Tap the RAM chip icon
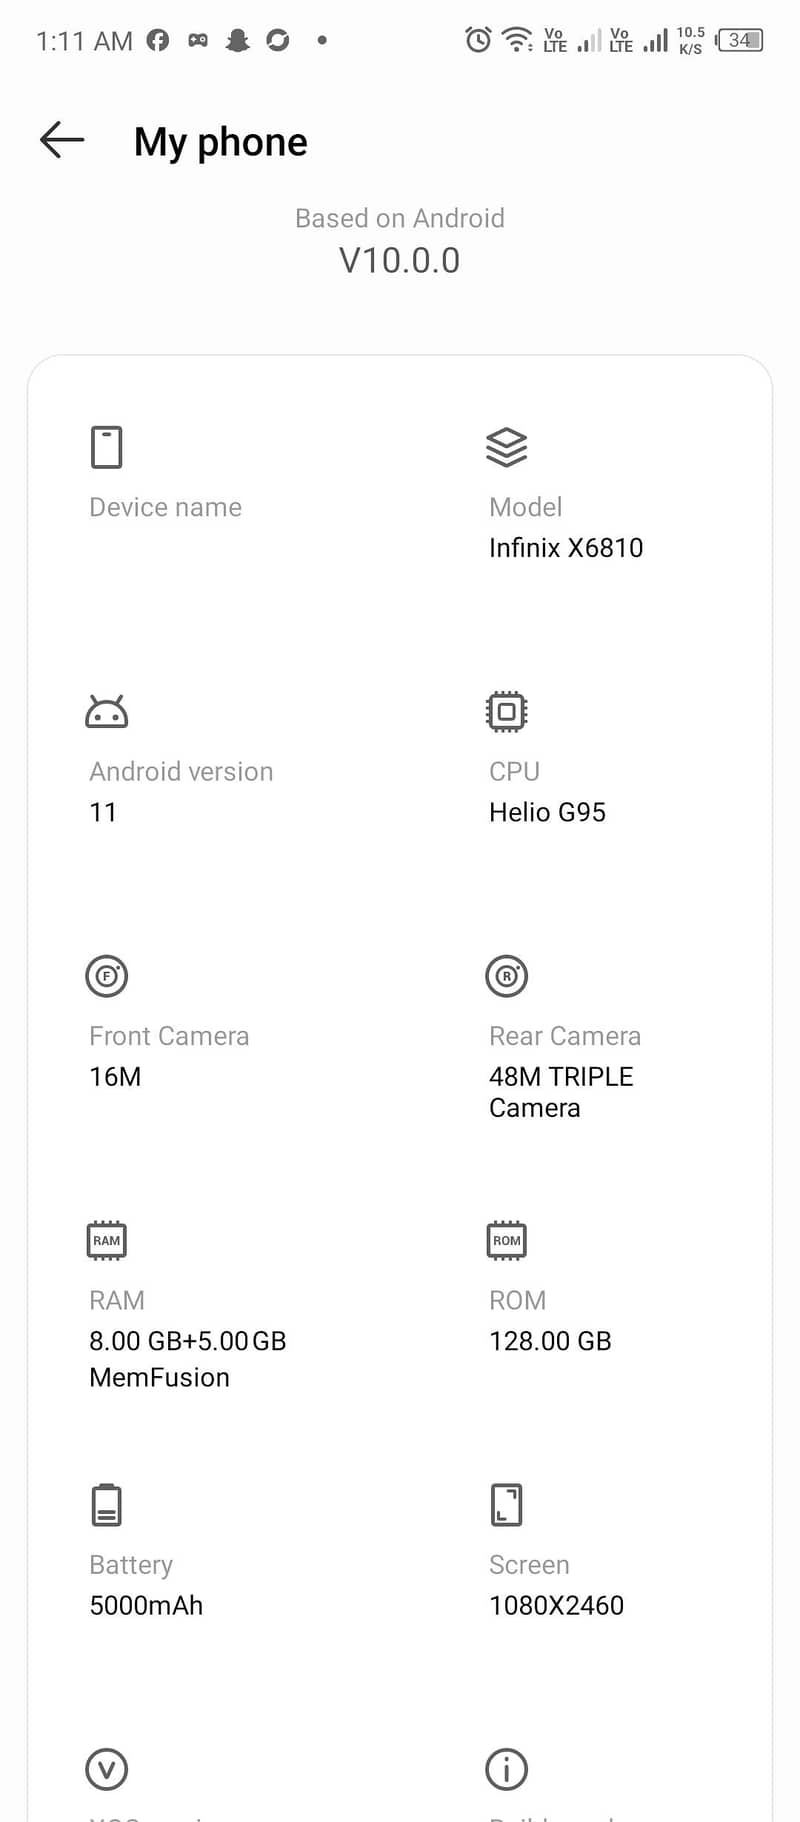This screenshot has width=800, height=1822. pos(106,1240)
